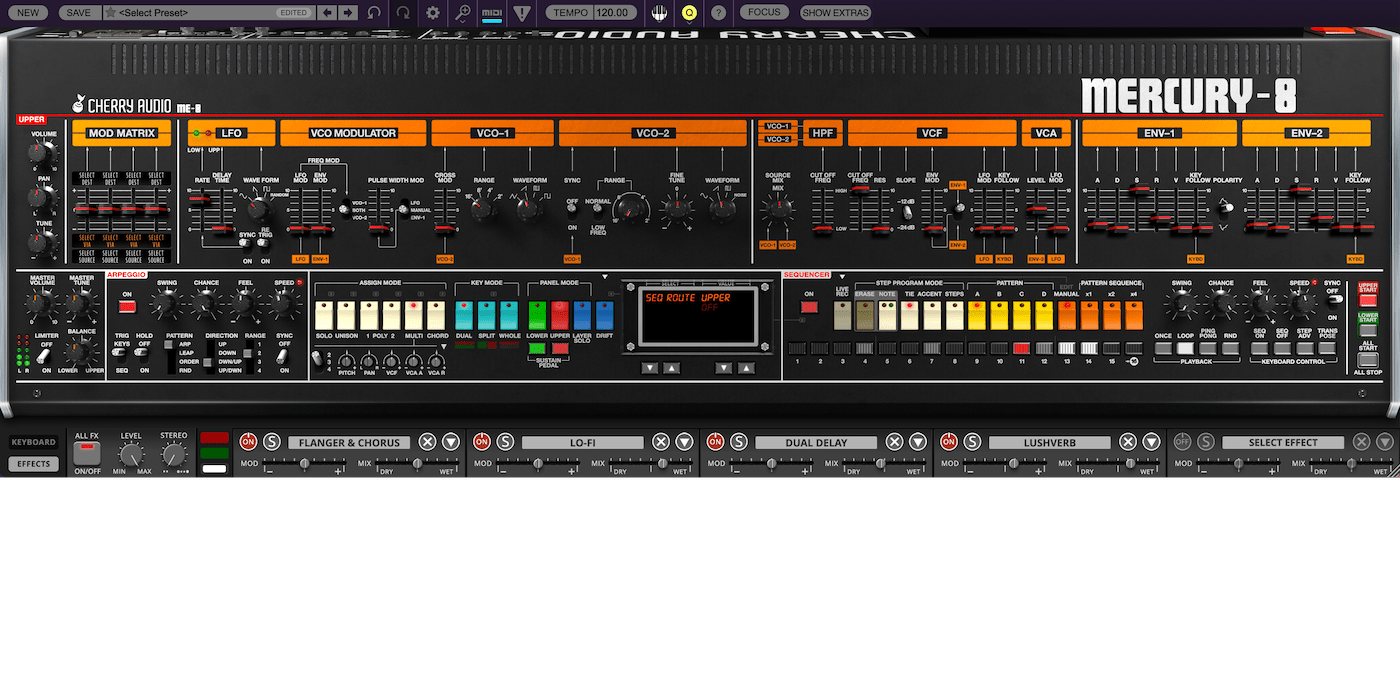Open the Dual Delay effect selector arrow
Screen dimensions: 1400x694
[916, 441]
